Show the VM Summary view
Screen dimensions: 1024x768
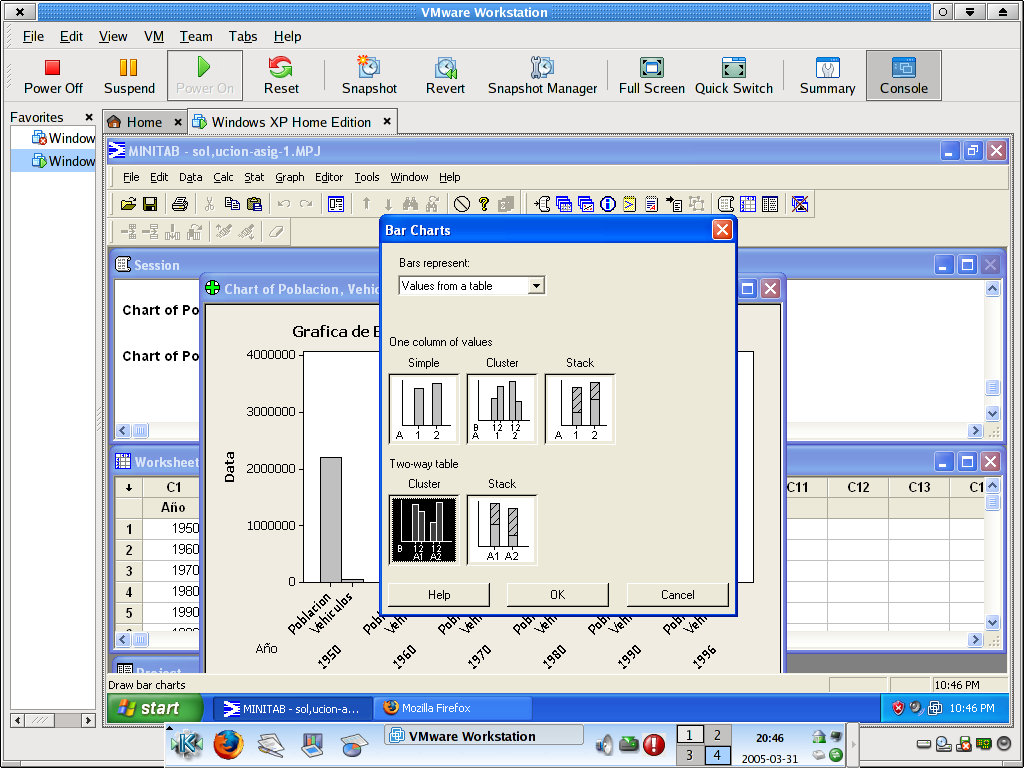827,76
